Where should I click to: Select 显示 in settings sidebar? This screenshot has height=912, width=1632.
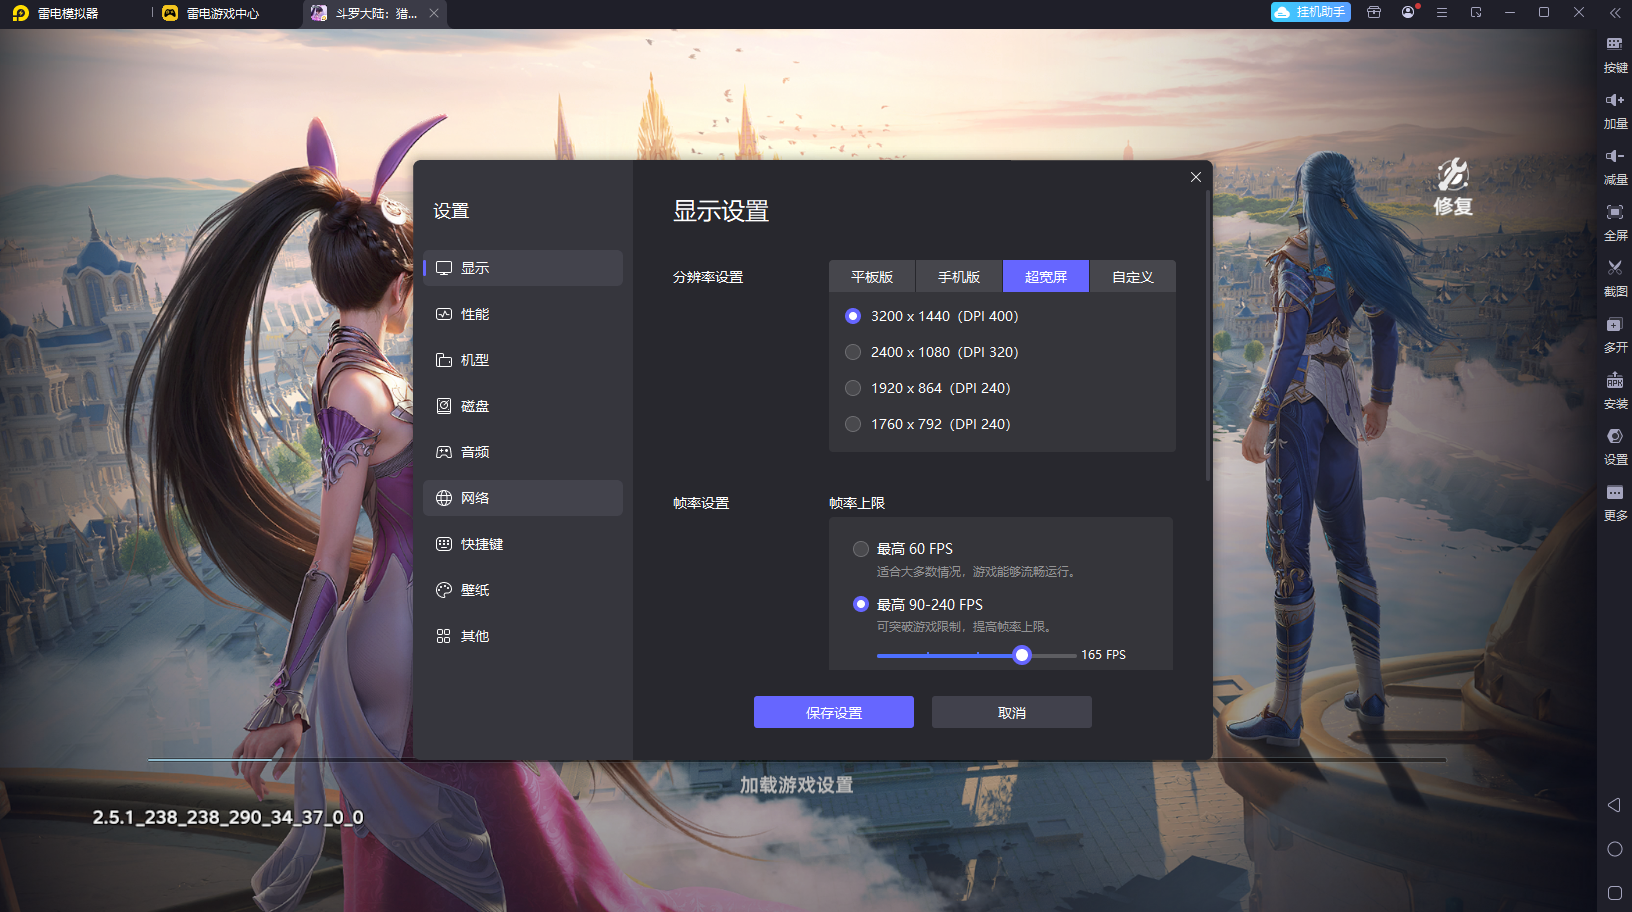tap(523, 268)
